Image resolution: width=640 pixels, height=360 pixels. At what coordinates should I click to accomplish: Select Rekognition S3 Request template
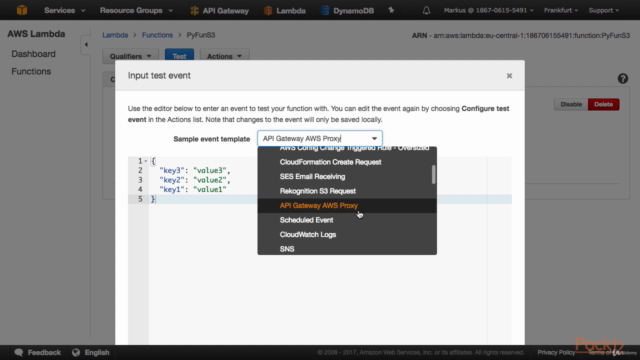(x=347, y=191)
